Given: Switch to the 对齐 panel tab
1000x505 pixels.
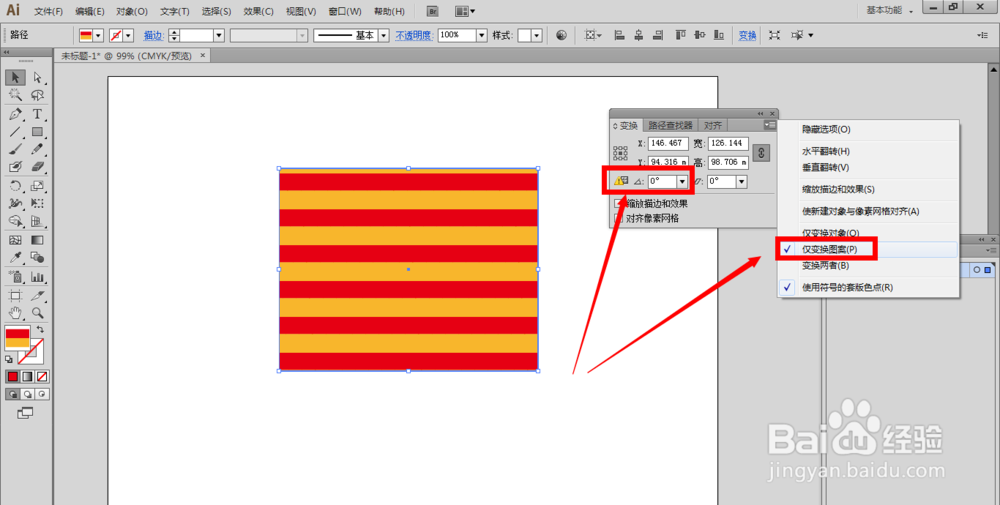Looking at the screenshot, I should click(x=713, y=126).
